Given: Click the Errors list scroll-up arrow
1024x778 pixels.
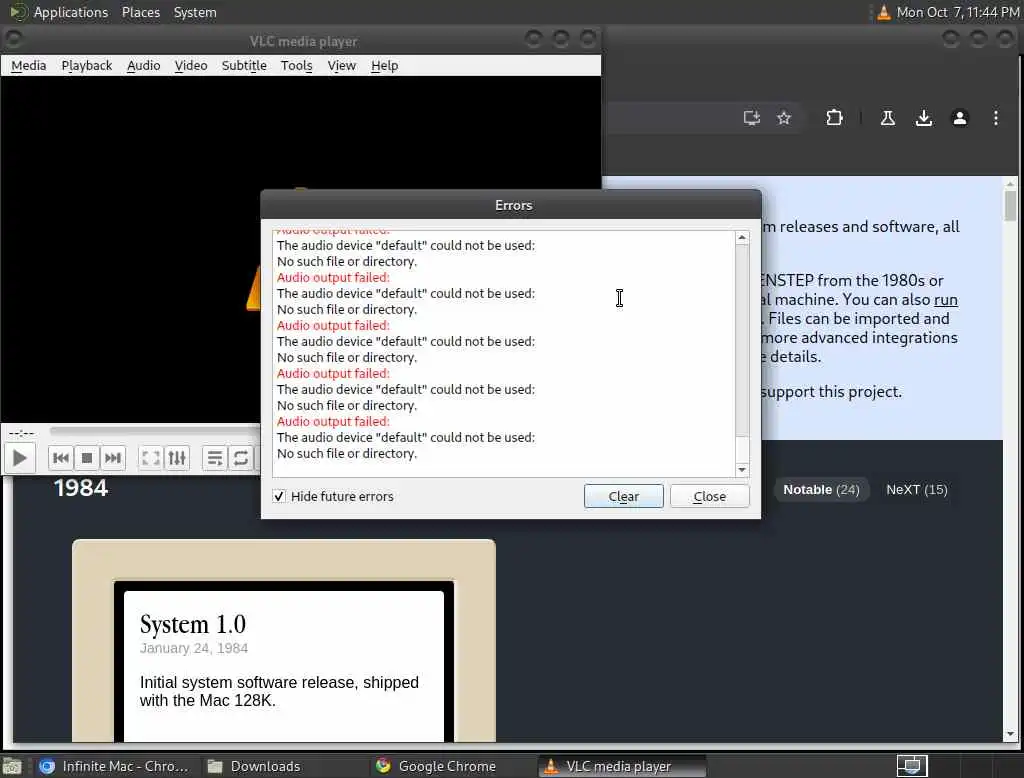Looking at the screenshot, I should pyautogui.click(x=742, y=238).
